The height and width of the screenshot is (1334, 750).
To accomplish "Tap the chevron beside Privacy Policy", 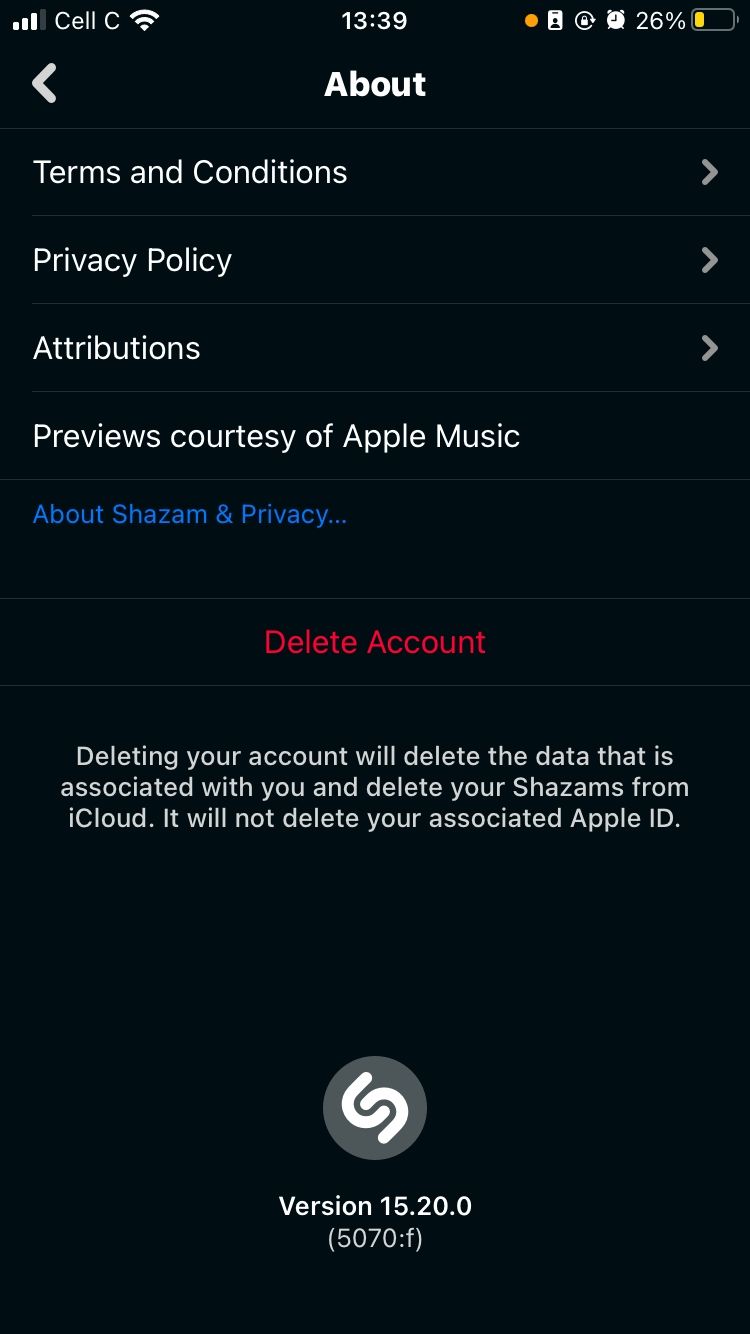I will point(709,260).
